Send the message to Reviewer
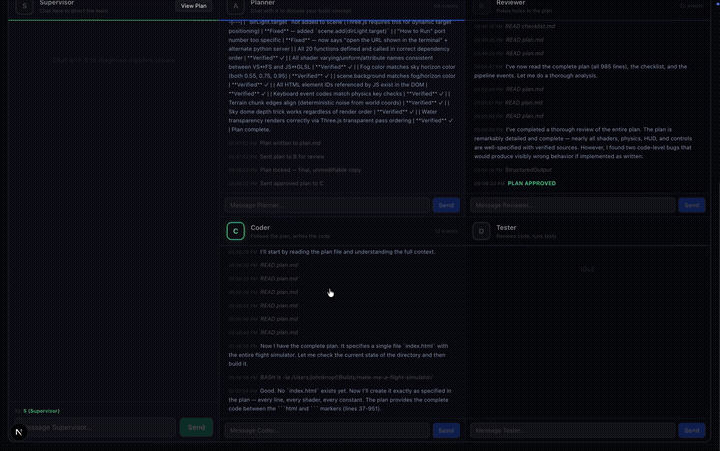 coord(692,205)
